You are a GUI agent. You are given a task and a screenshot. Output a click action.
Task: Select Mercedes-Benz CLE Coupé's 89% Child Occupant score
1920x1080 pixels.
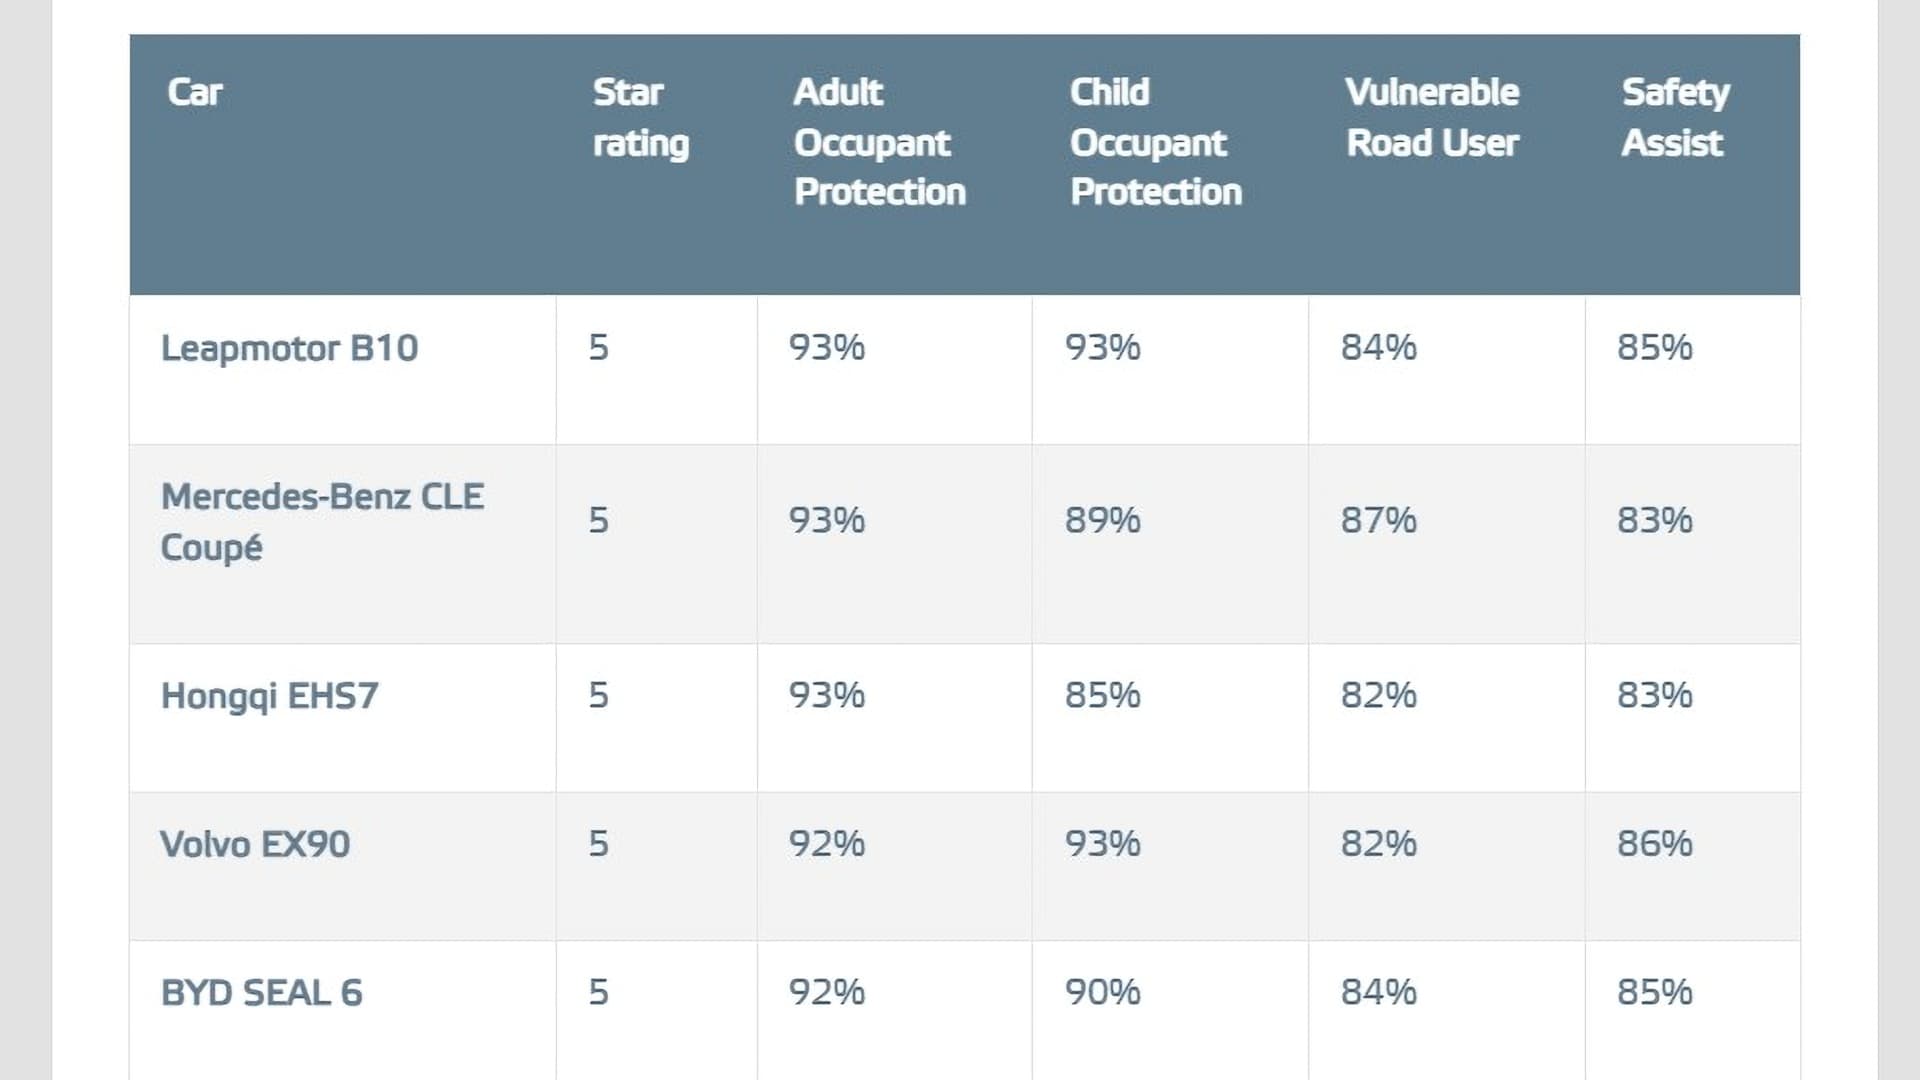pyautogui.click(x=1102, y=520)
